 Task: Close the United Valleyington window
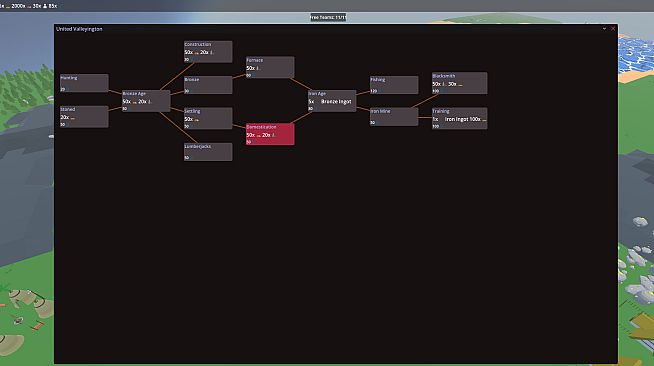(x=613, y=29)
